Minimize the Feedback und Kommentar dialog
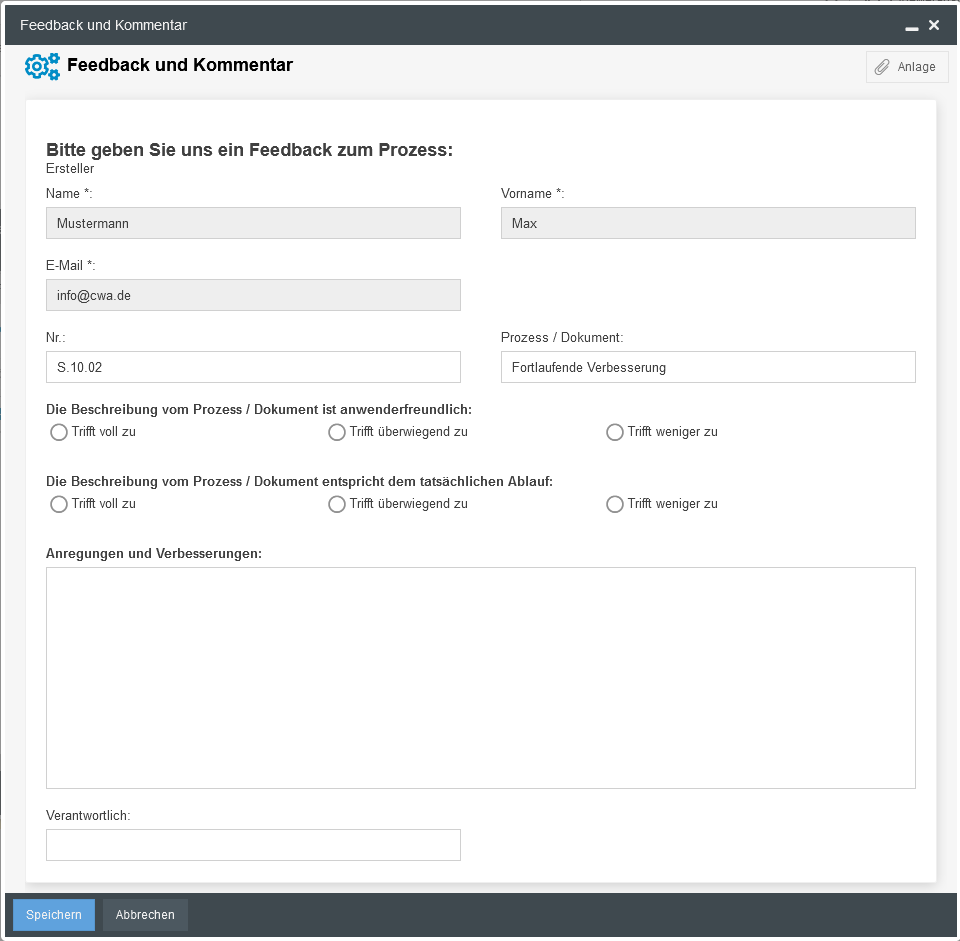960x941 pixels. point(911,26)
